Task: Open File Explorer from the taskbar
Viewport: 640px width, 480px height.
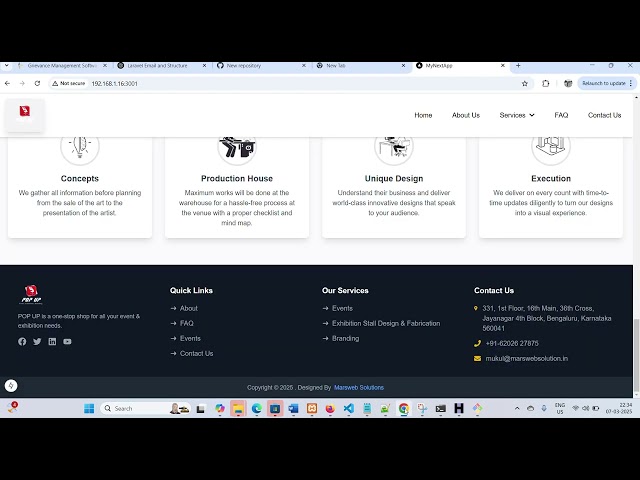Action: click(238, 408)
